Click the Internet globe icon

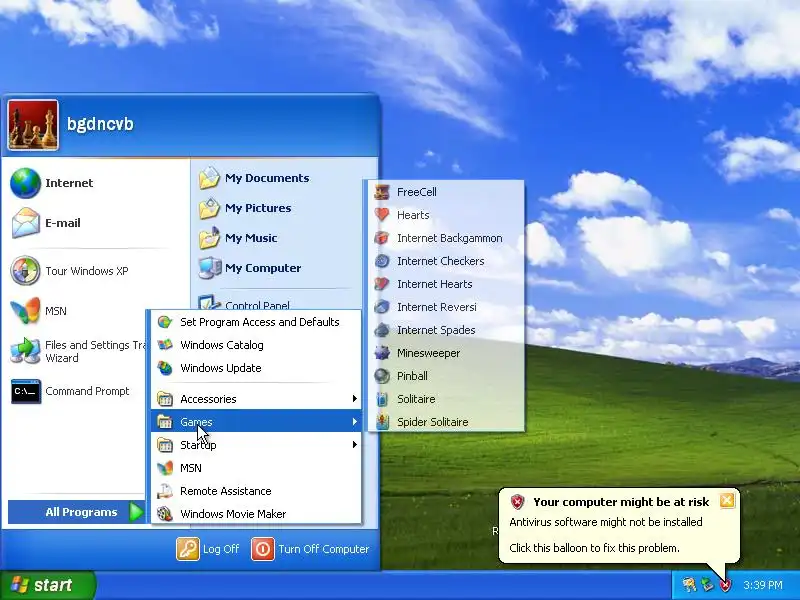25,183
